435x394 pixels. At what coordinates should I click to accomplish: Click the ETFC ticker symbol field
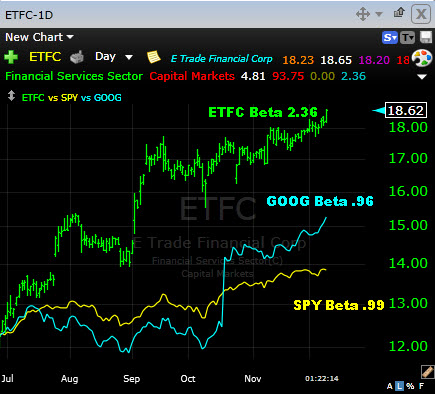click(45, 57)
